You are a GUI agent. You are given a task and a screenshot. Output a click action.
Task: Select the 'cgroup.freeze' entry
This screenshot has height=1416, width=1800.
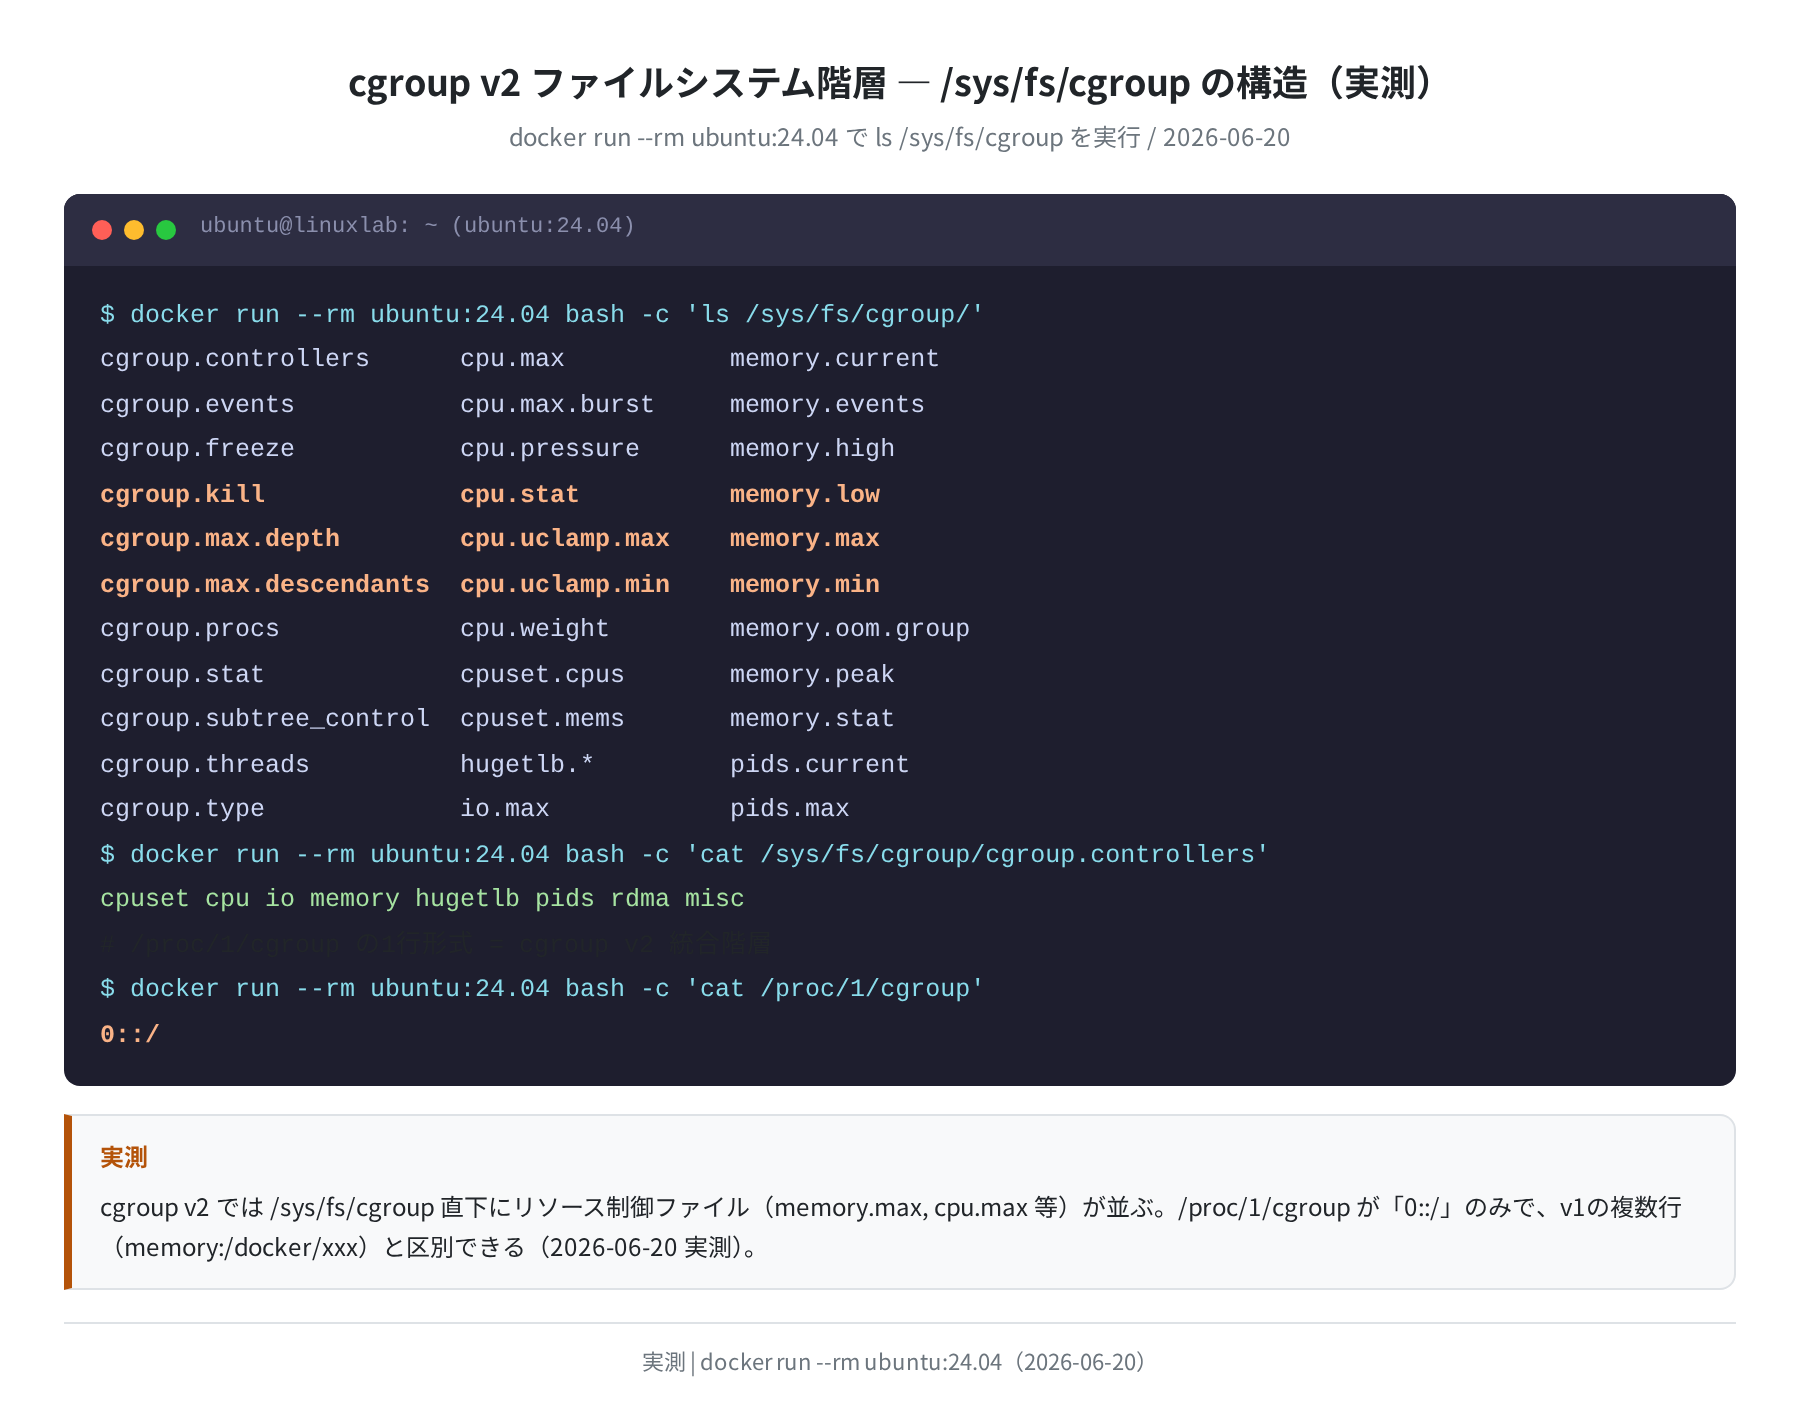197,449
